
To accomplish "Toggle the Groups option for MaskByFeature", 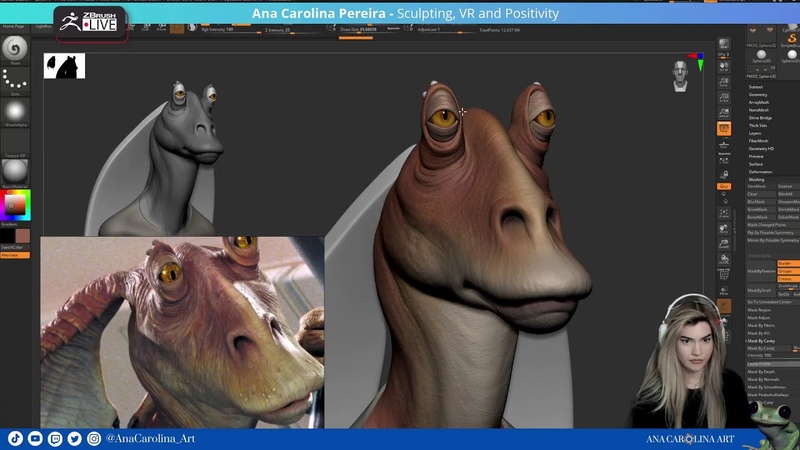I will (x=788, y=271).
